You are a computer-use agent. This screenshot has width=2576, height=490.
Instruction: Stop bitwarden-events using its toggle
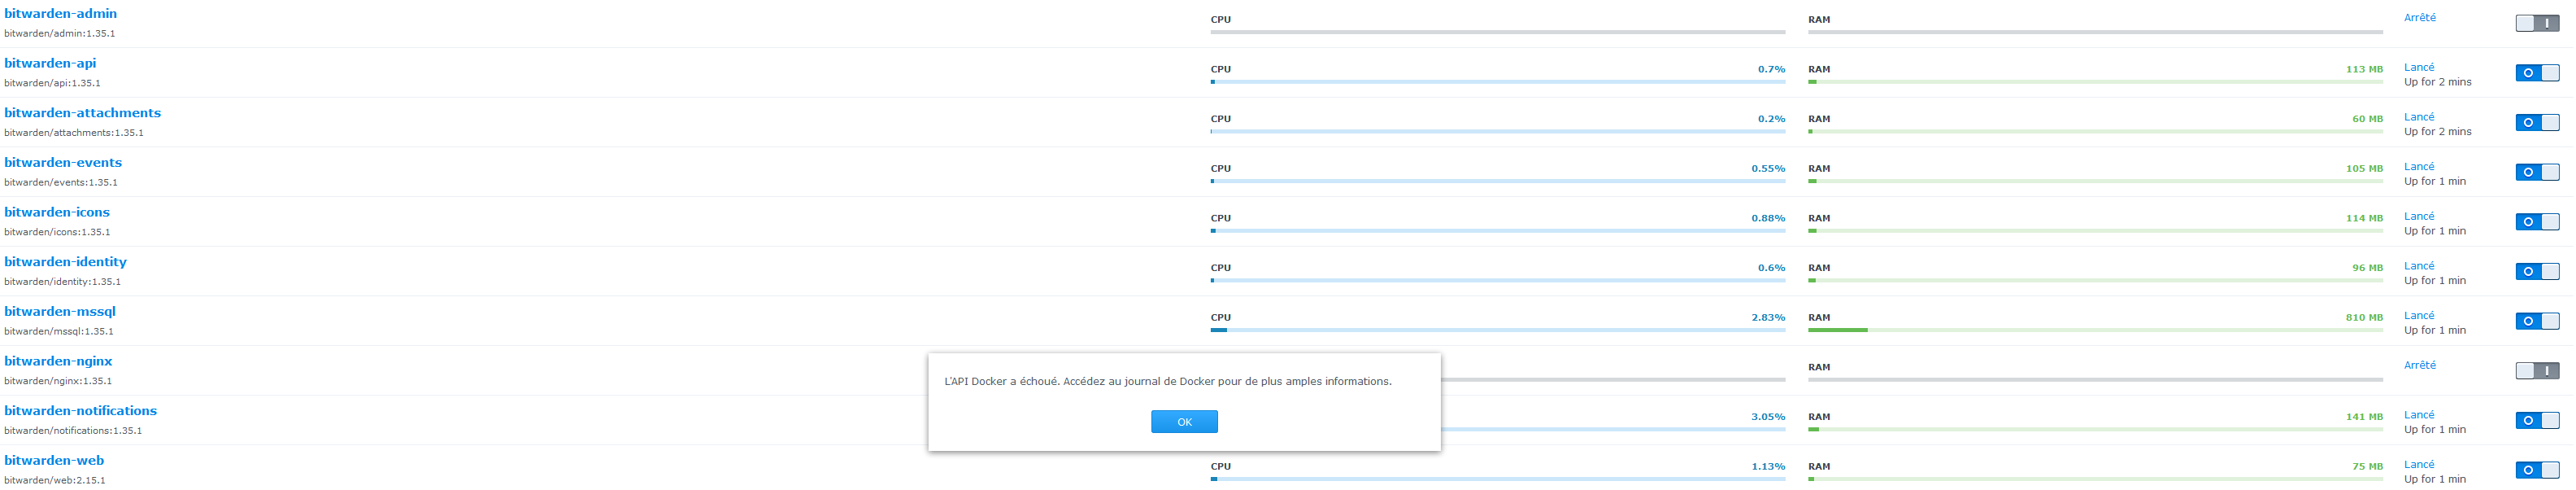pyautogui.click(x=2537, y=172)
